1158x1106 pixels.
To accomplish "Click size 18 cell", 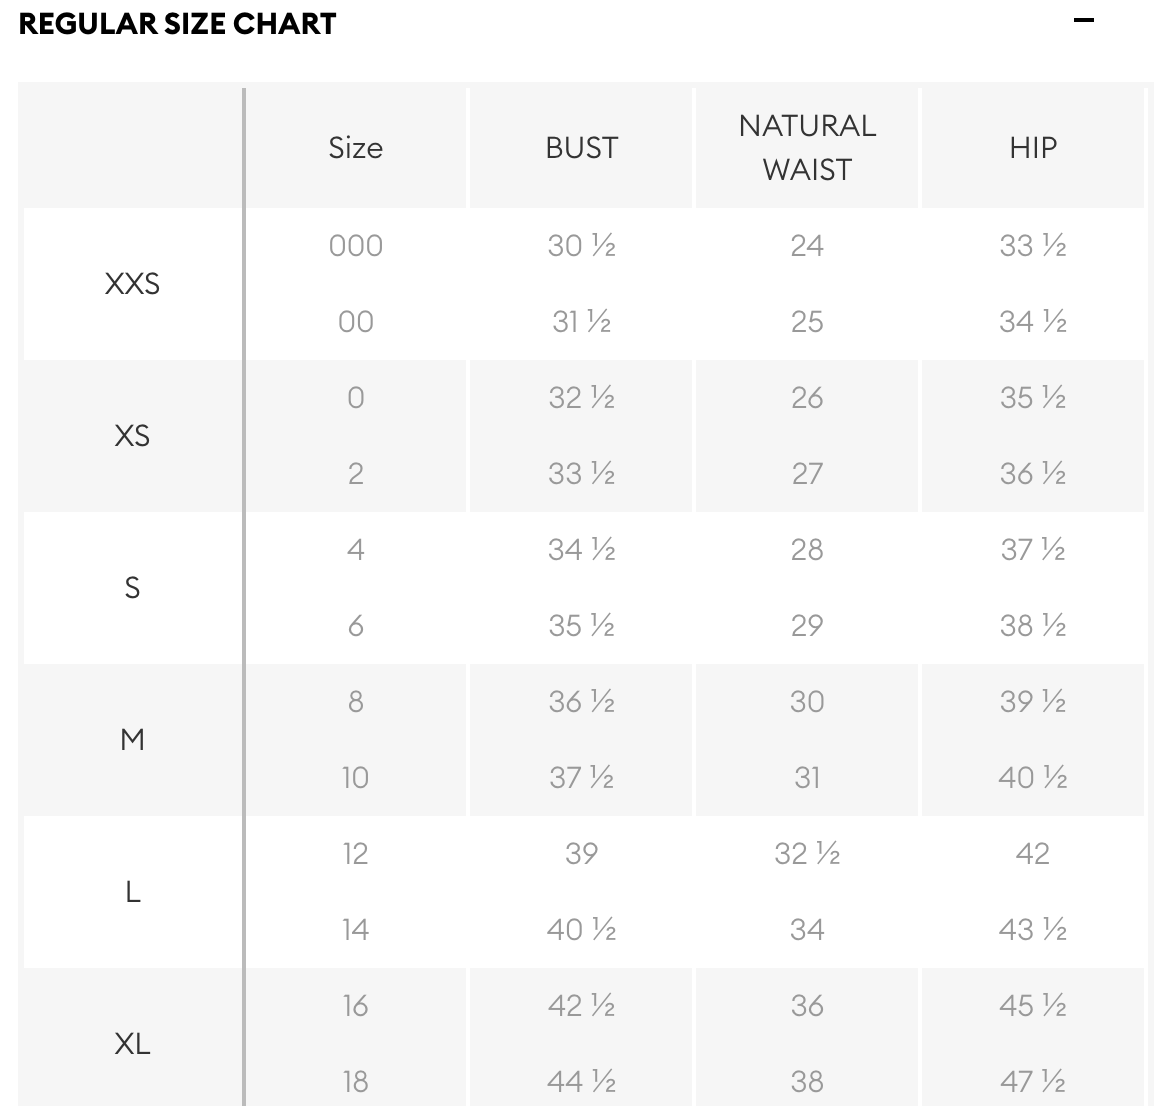I will click(355, 1082).
